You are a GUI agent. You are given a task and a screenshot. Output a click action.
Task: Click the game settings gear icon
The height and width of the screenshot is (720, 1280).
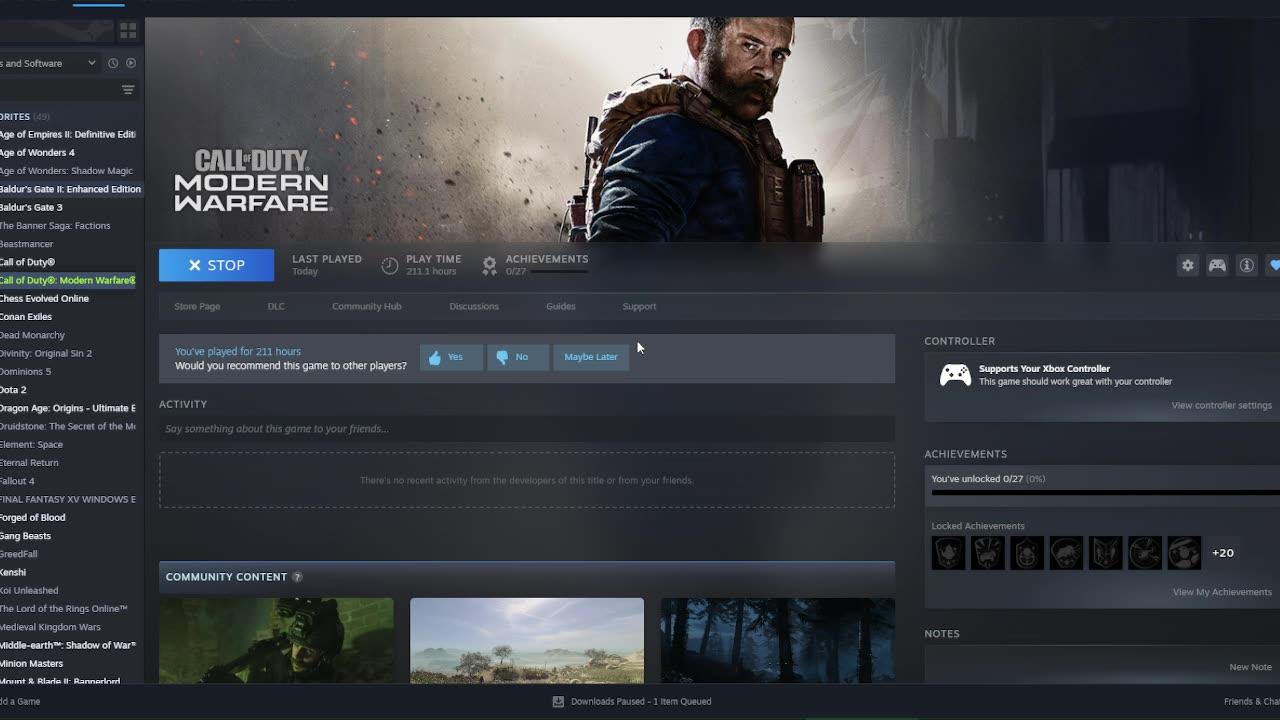[1188, 265]
